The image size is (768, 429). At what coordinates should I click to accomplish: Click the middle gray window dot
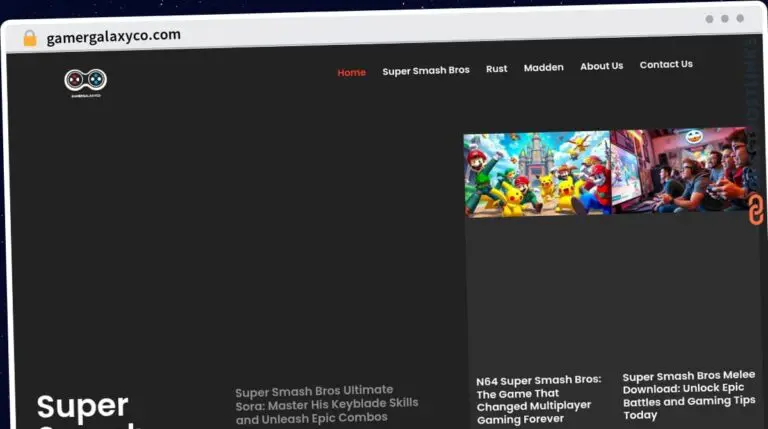pyautogui.click(x=724, y=19)
